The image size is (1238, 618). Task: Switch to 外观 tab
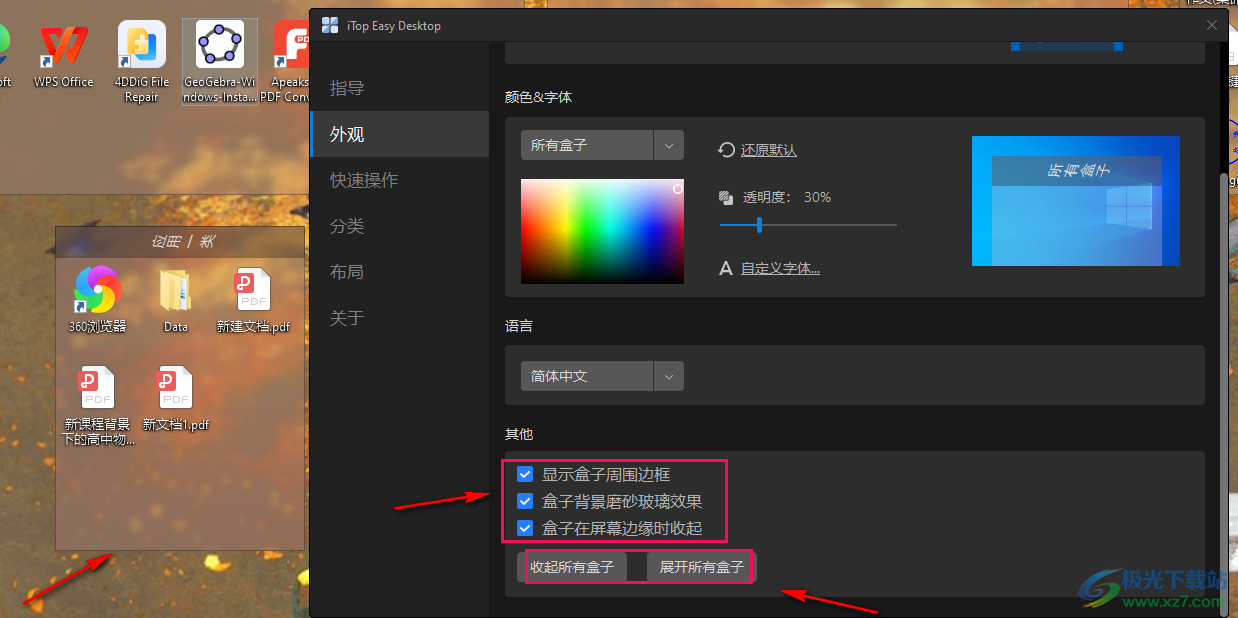click(399, 134)
